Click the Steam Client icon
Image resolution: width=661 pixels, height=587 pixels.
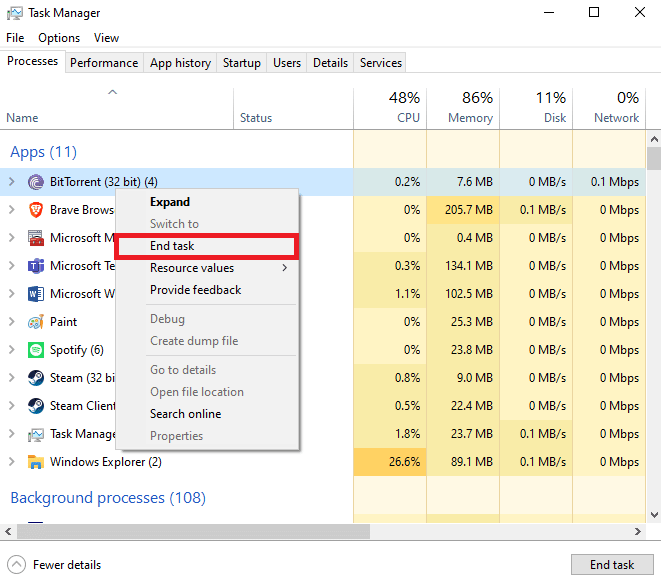pos(36,406)
